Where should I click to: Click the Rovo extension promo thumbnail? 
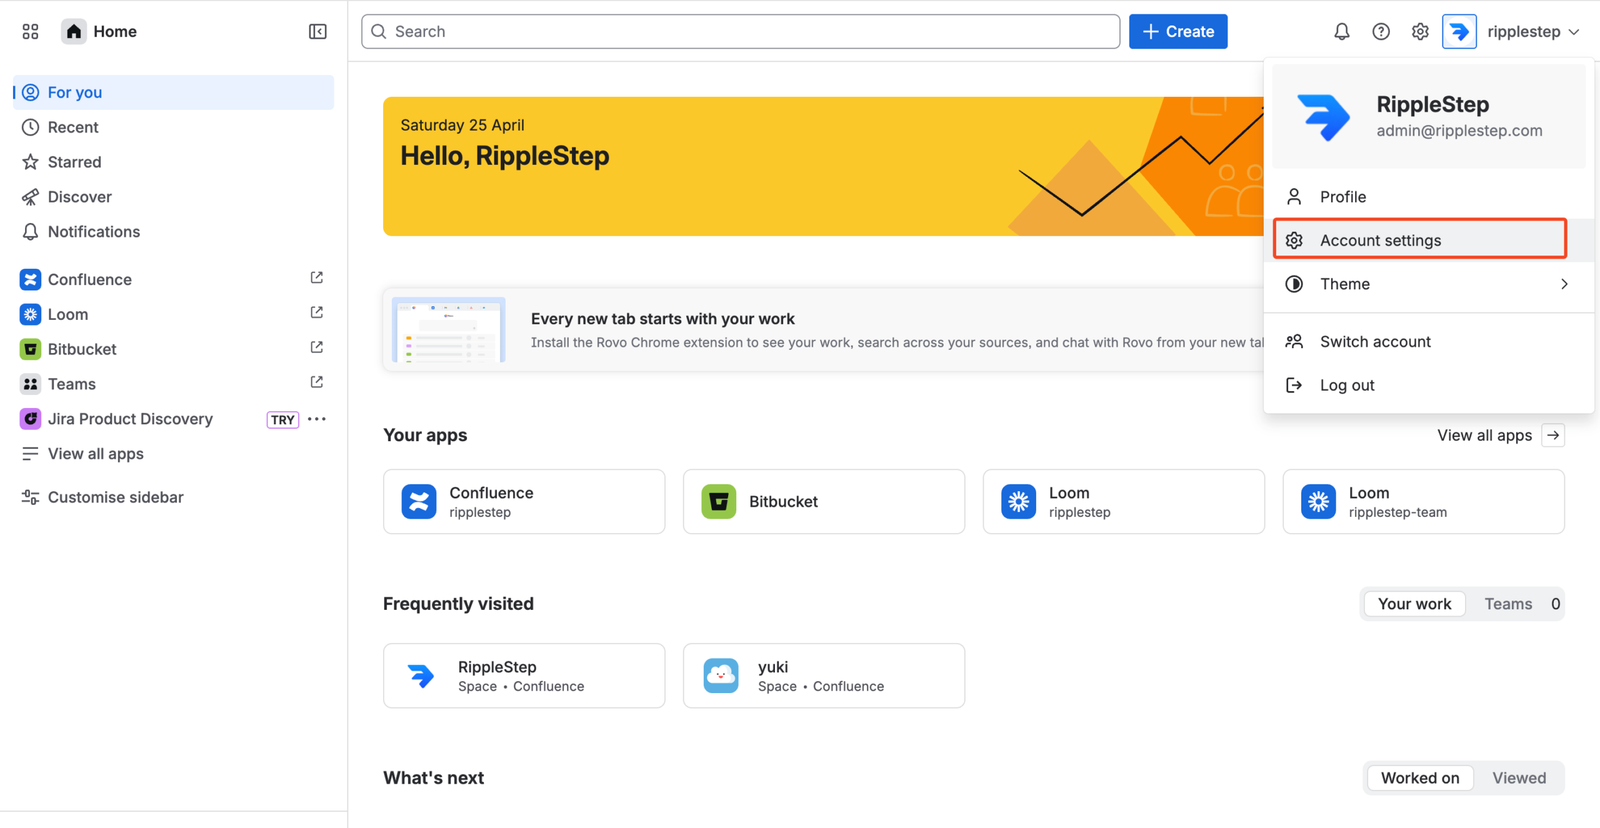[449, 330]
